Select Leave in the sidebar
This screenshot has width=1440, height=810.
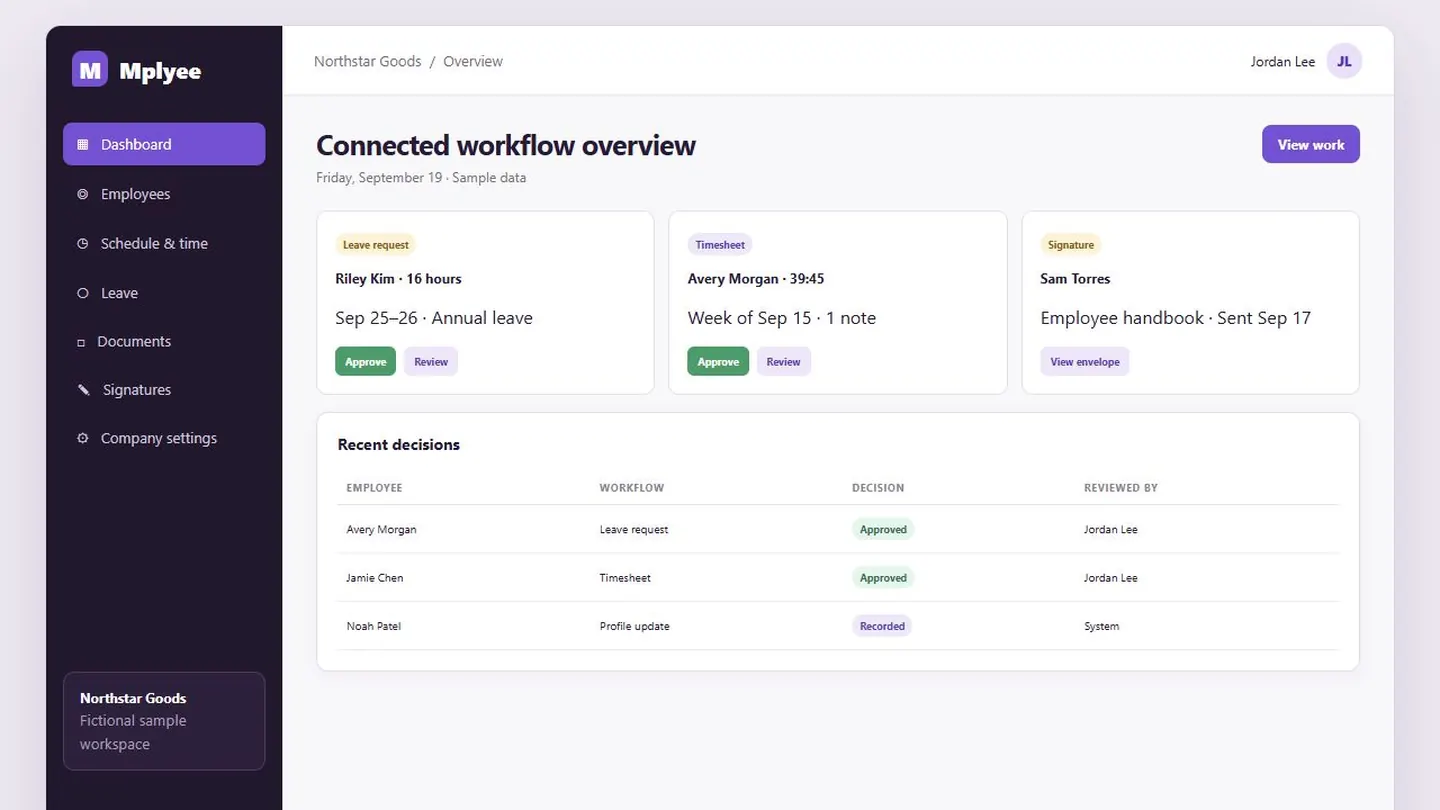pos(164,293)
